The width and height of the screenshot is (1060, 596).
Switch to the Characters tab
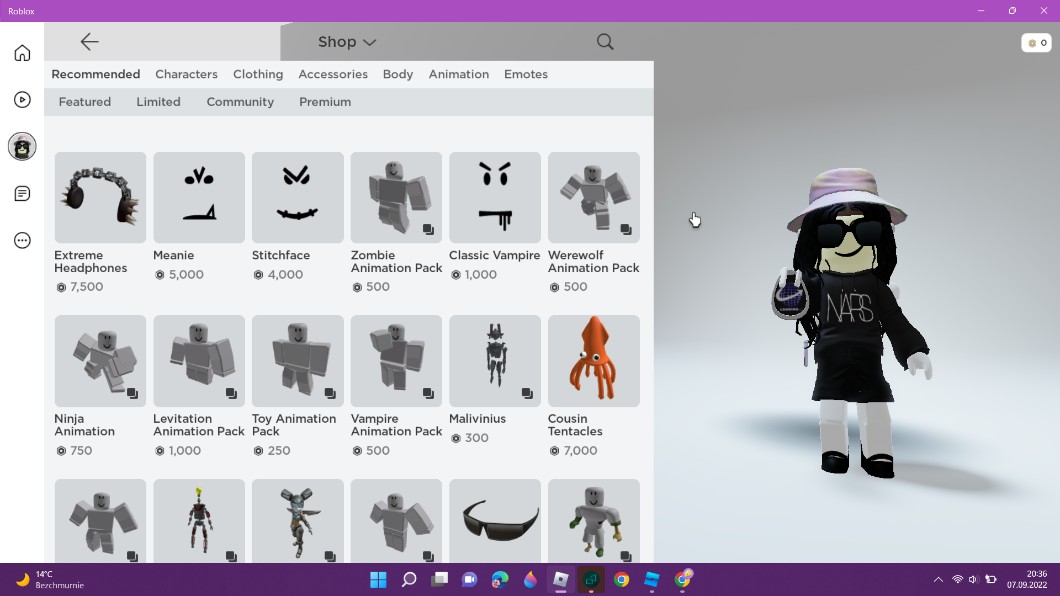pyautogui.click(x=186, y=74)
